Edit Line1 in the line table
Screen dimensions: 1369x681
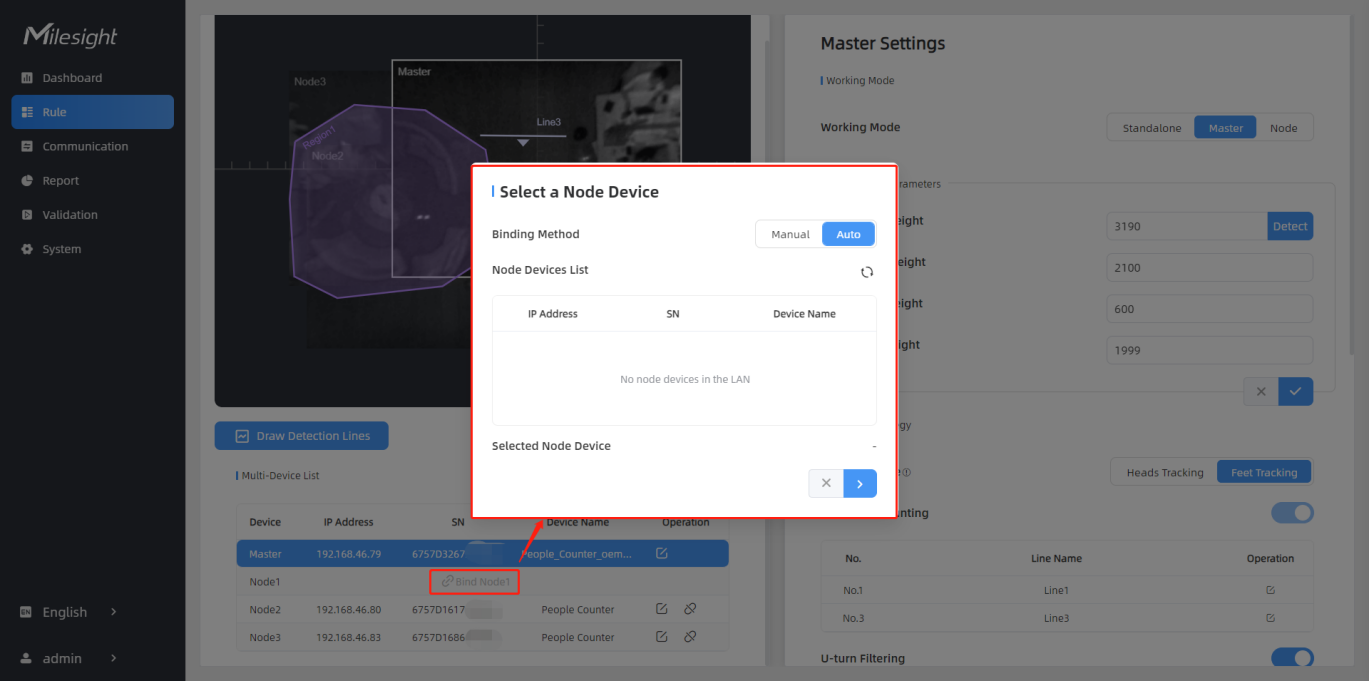[x=1270, y=590]
